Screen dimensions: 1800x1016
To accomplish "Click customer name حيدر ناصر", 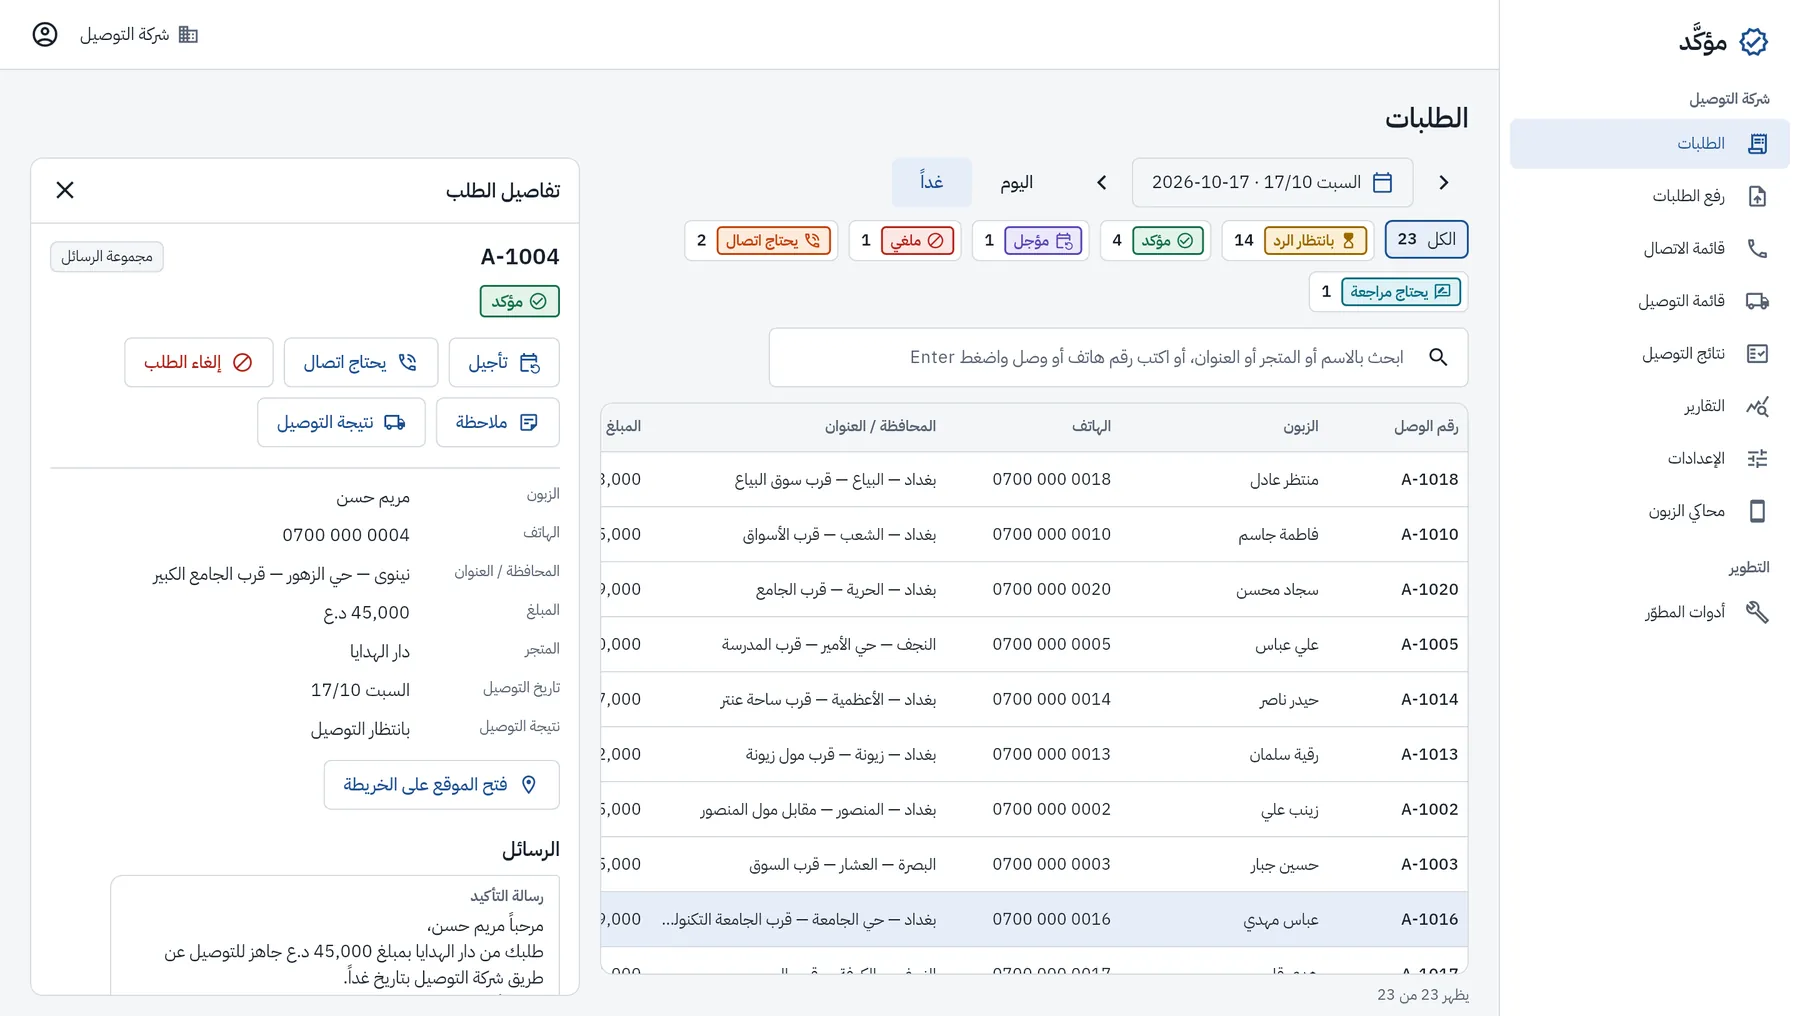I will click(x=1289, y=699).
